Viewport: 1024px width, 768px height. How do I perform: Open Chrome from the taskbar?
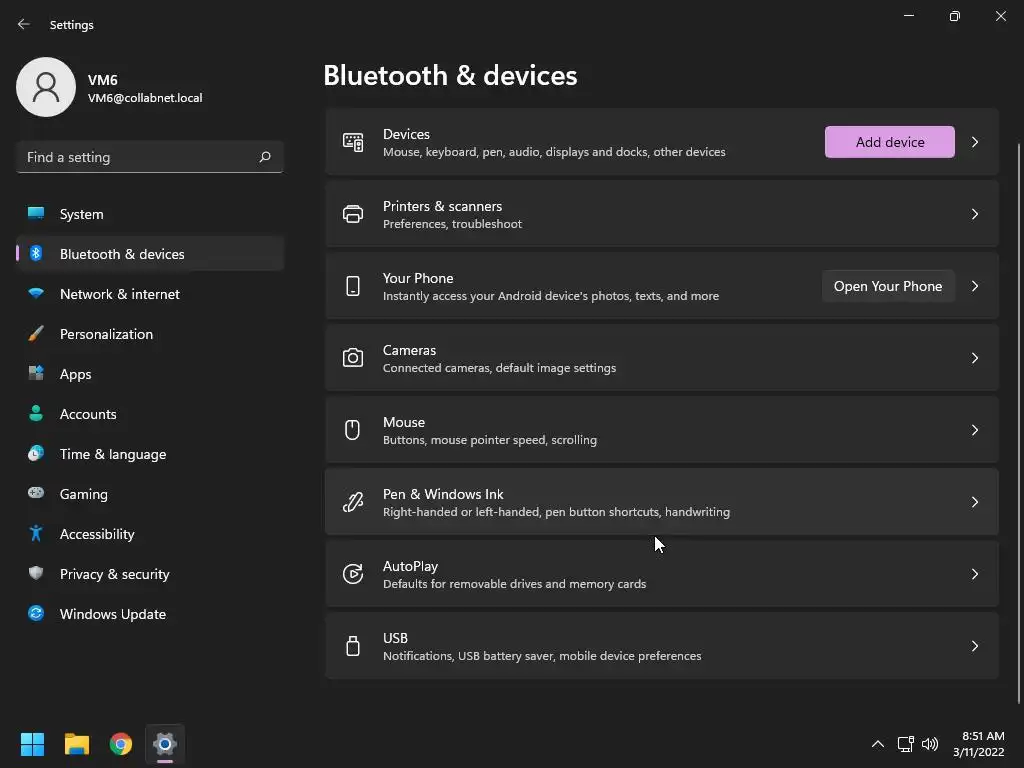pos(121,744)
